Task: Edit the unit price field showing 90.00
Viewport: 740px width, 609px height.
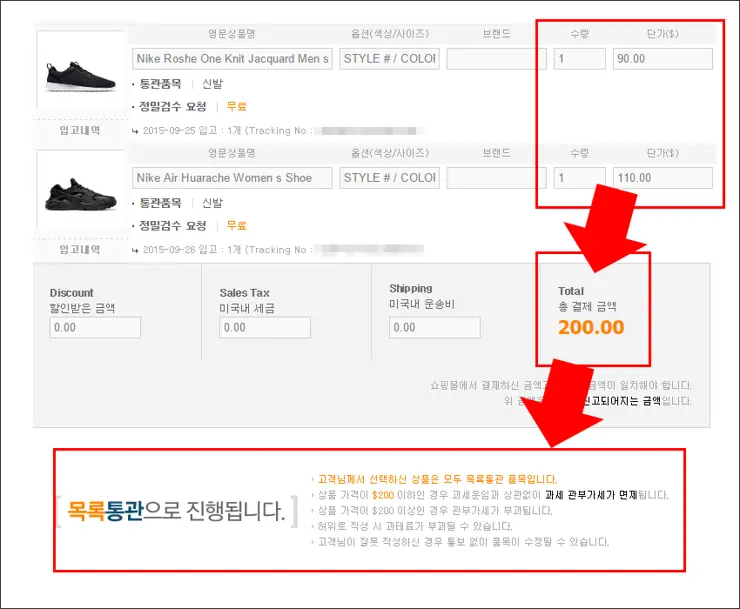Action: (662, 59)
